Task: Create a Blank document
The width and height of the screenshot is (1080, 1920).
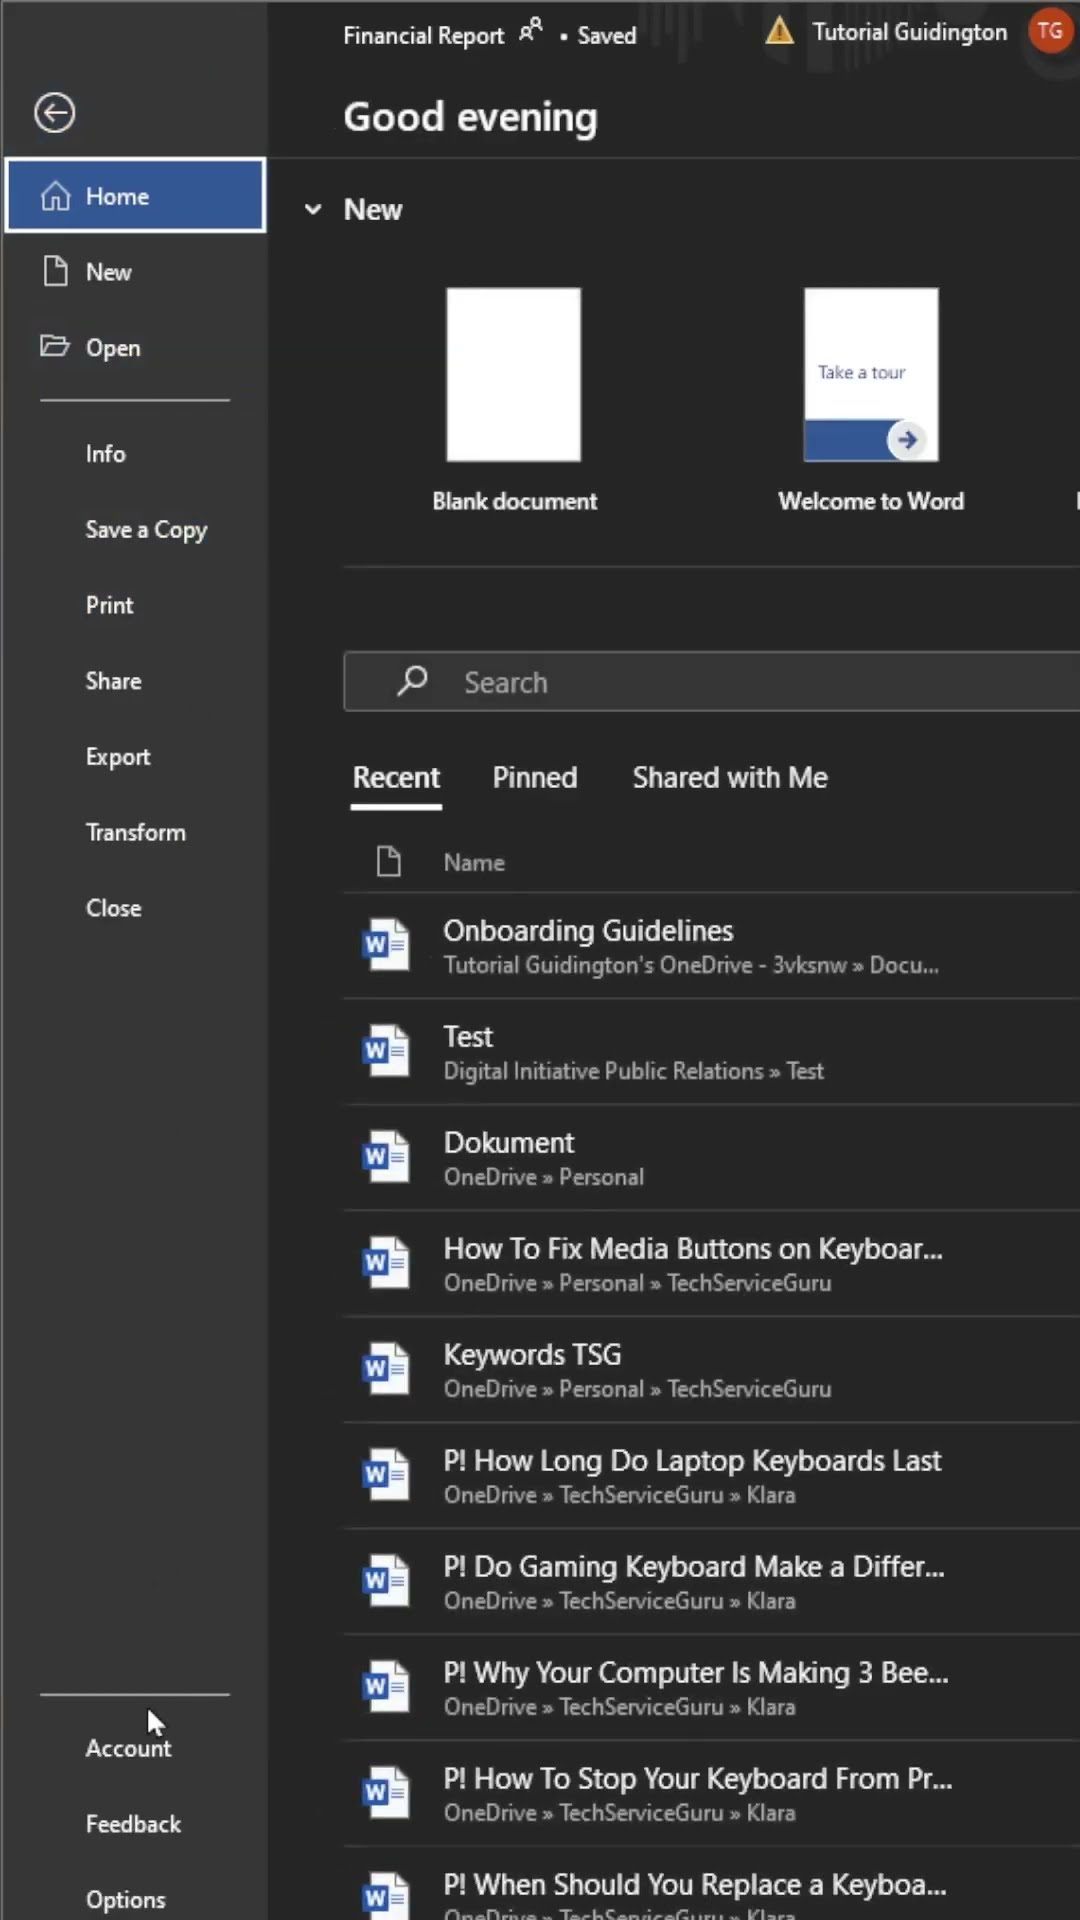Action: click(x=513, y=375)
